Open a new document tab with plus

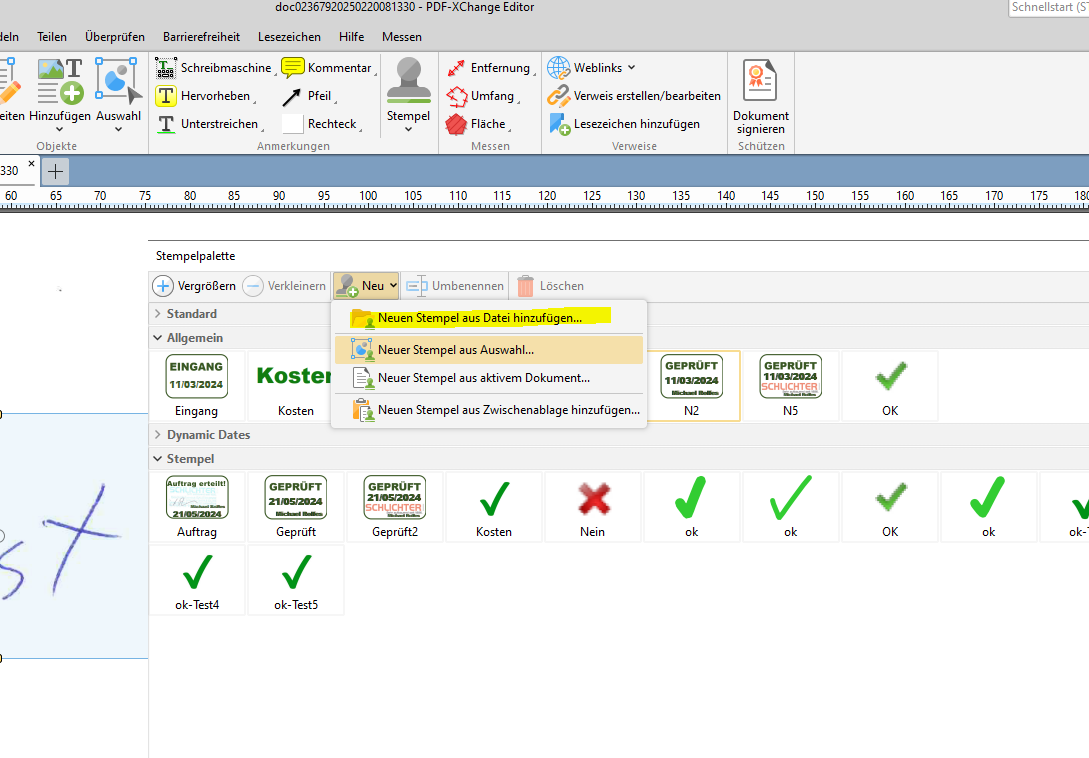point(56,170)
